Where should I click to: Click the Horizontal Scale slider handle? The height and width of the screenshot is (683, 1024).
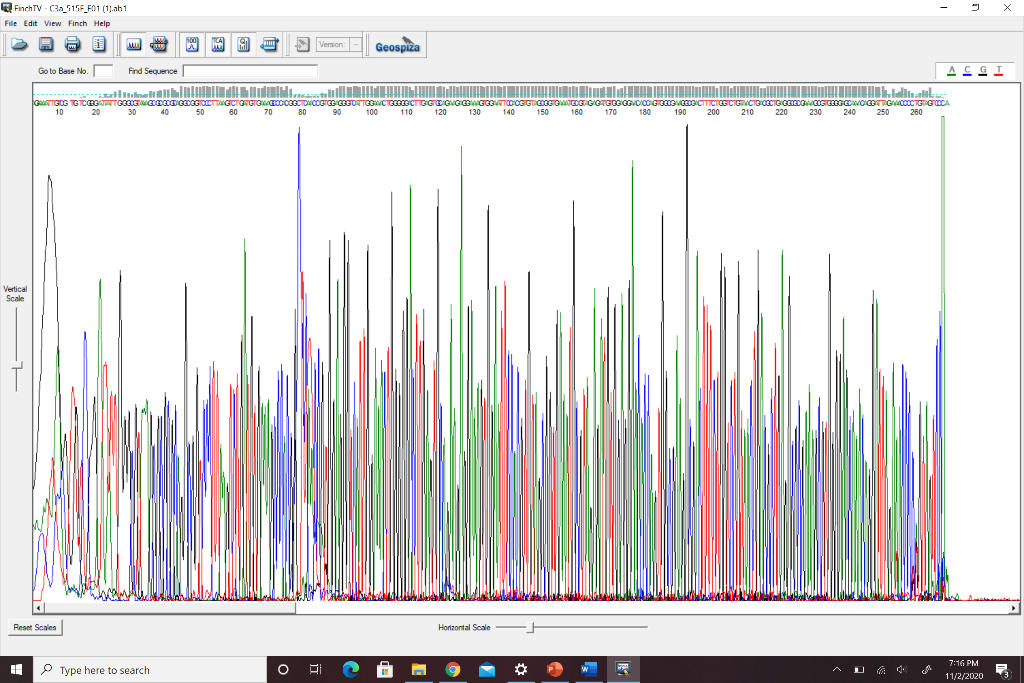pos(531,627)
